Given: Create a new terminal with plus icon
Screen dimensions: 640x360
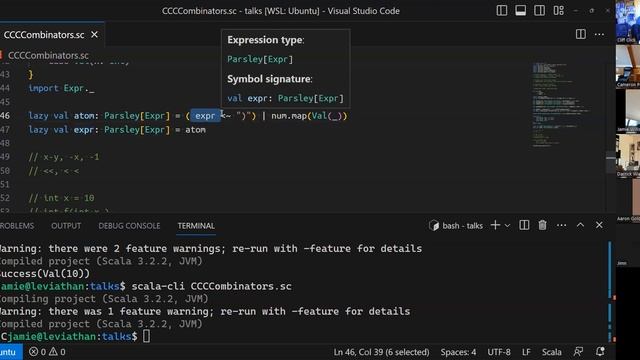Looking at the screenshot, I should [x=495, y=225].
